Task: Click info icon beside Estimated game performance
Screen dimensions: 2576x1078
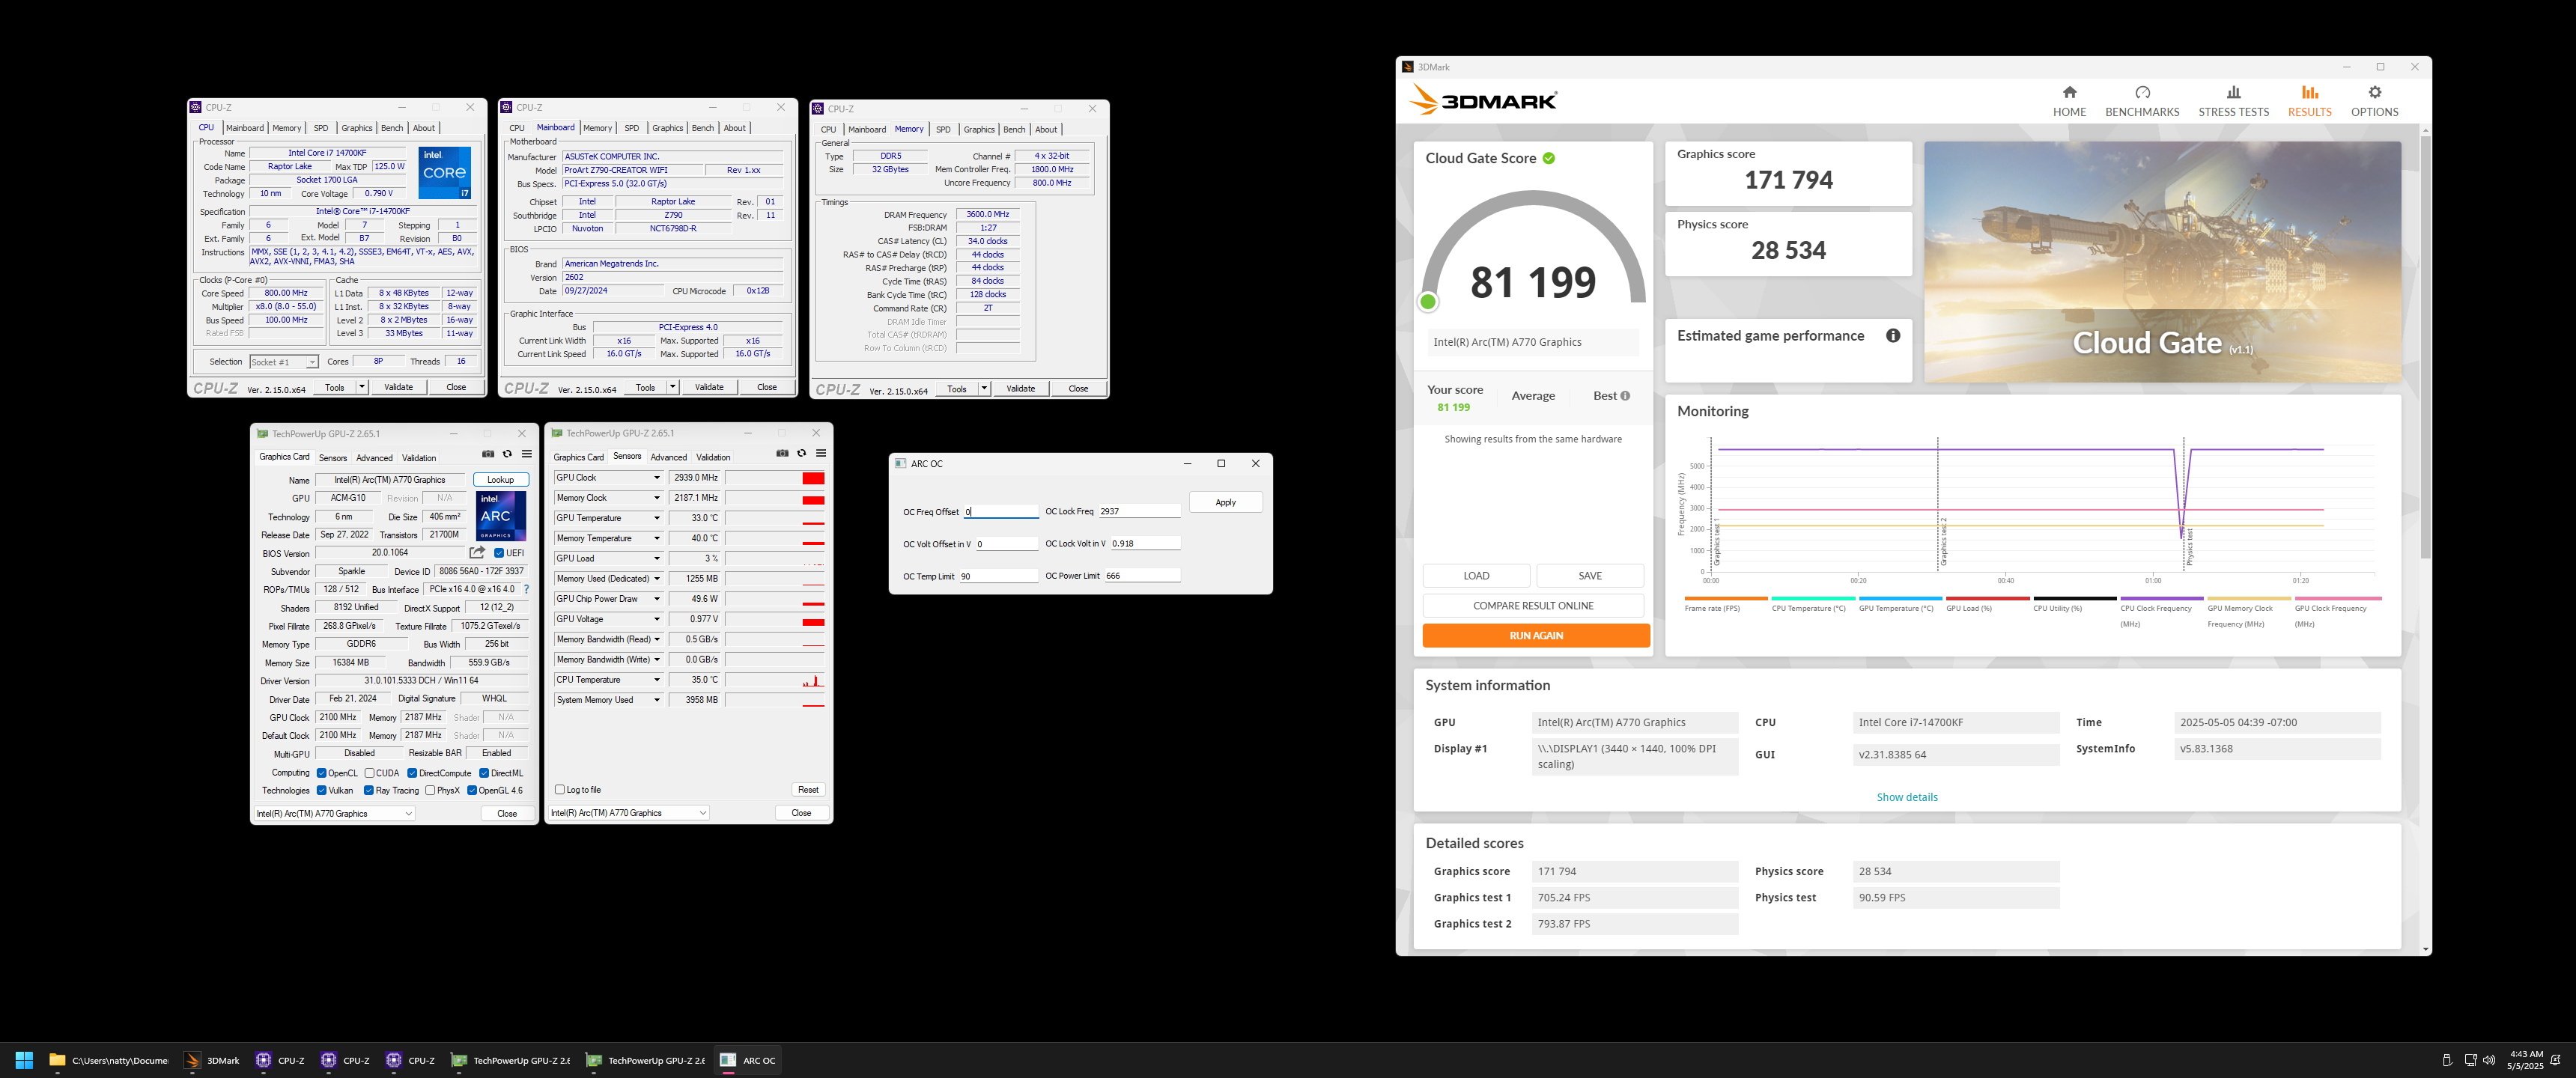Action: tap(1893, 336)
